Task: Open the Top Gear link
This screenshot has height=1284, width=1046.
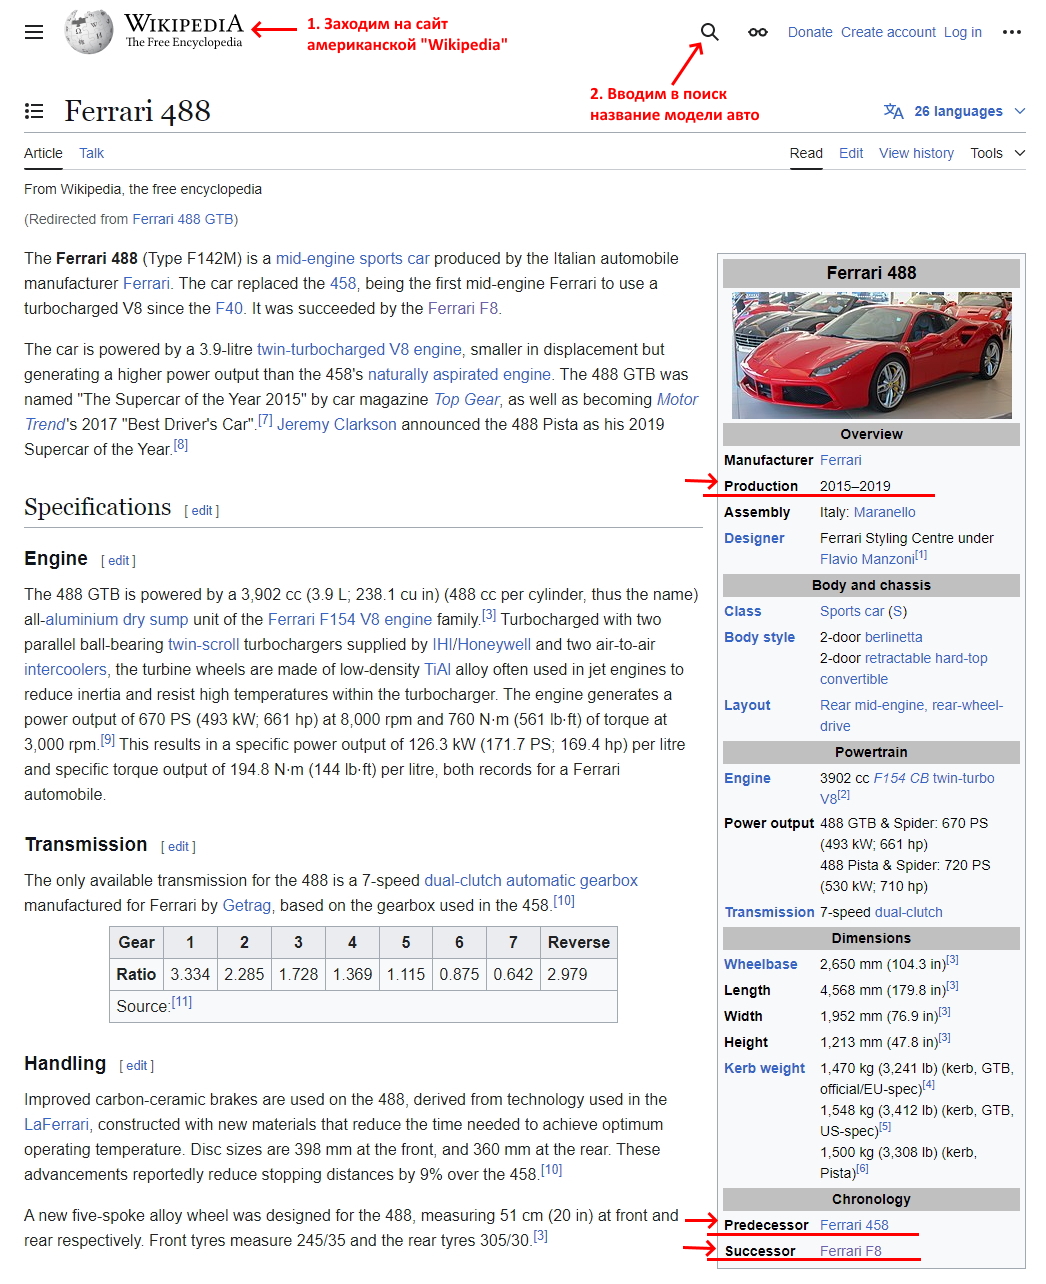Action: (x=467, y=399)
